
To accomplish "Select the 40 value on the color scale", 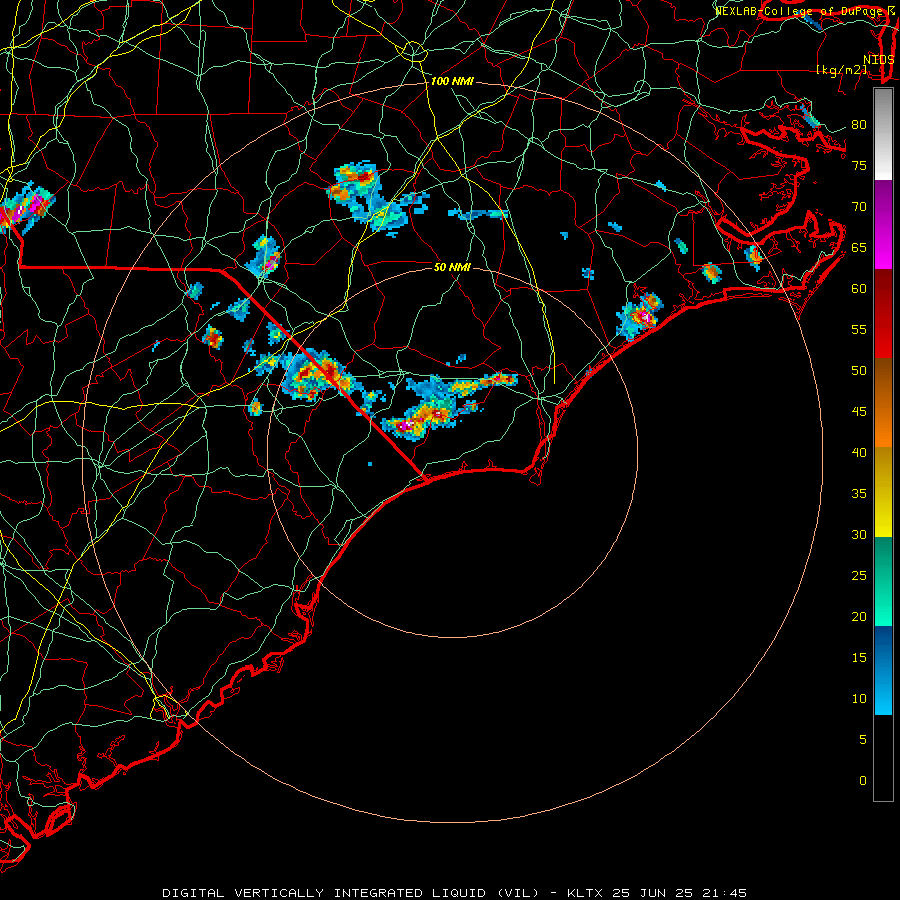I will [x=859, y=452].
